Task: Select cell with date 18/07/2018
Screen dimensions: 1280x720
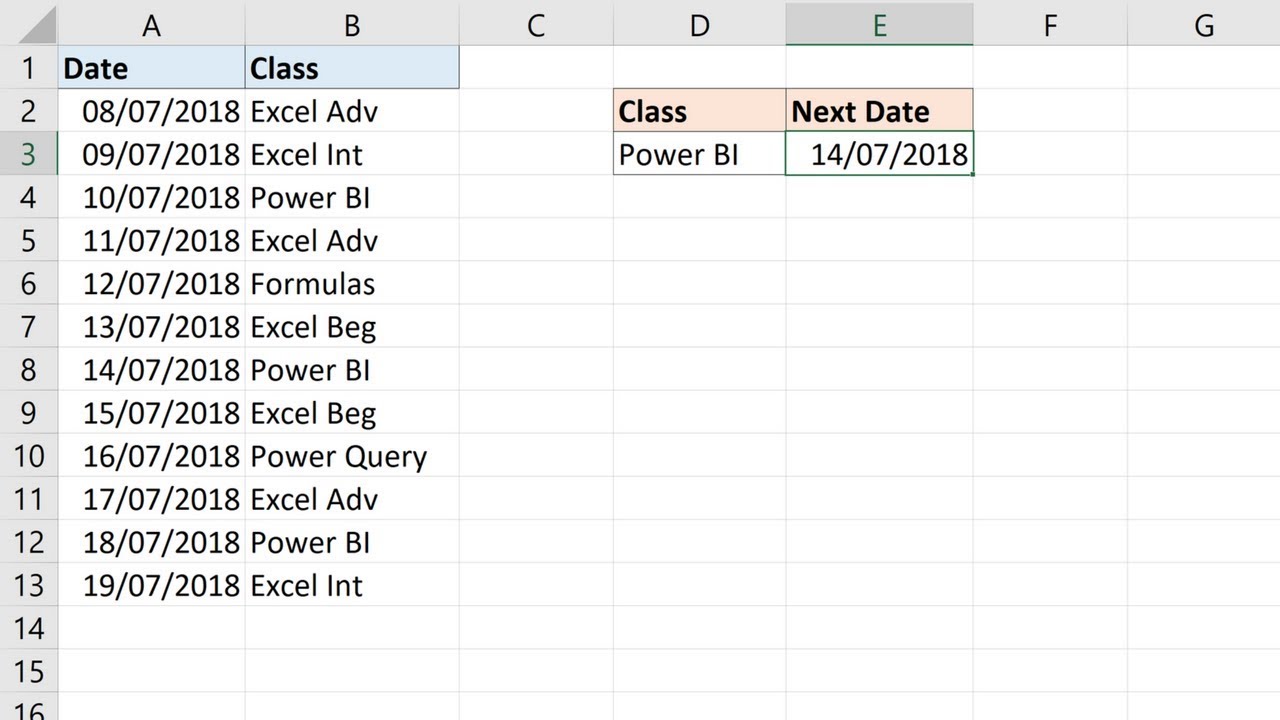Action: 151,541
